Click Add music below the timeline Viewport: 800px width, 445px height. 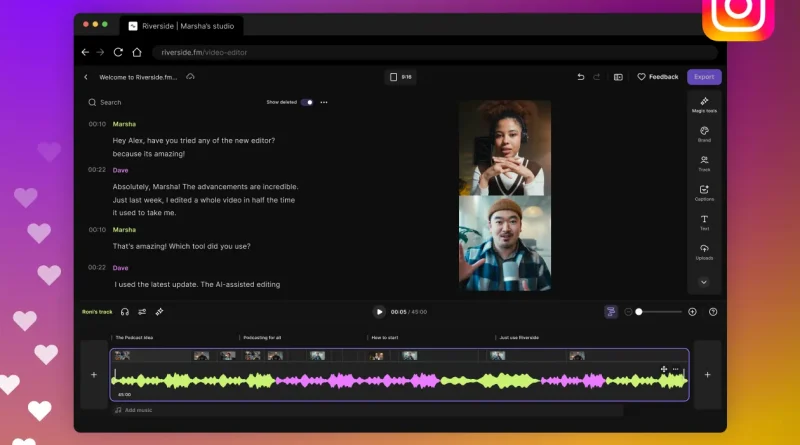[x=134, y=410]
